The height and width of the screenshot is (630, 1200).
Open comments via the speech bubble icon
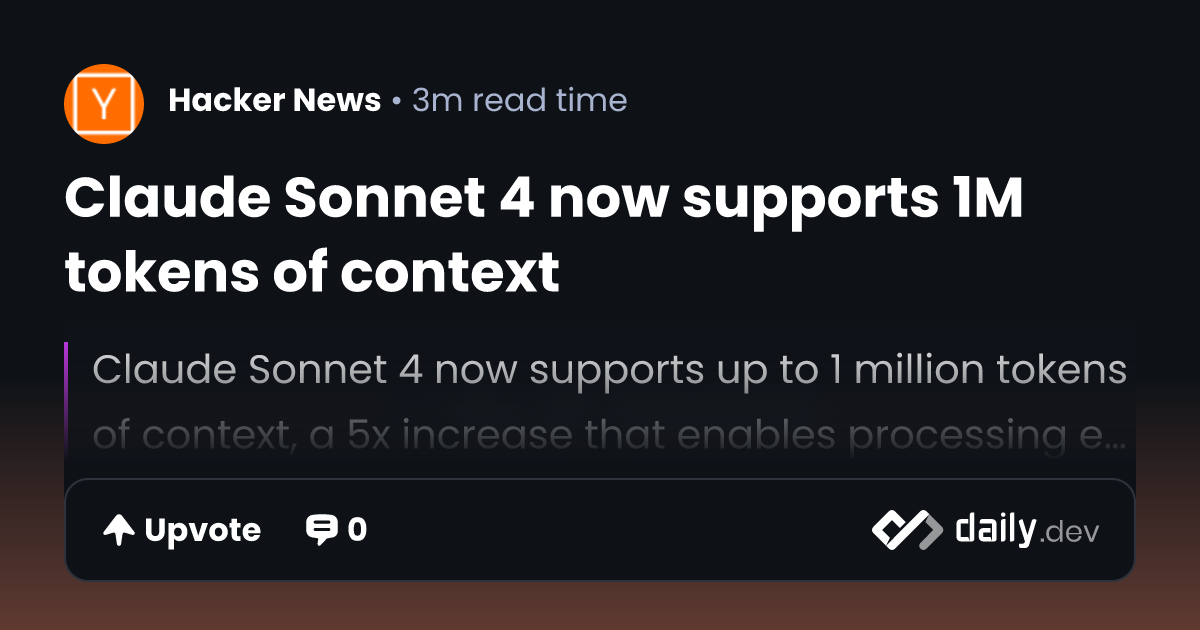321,529
